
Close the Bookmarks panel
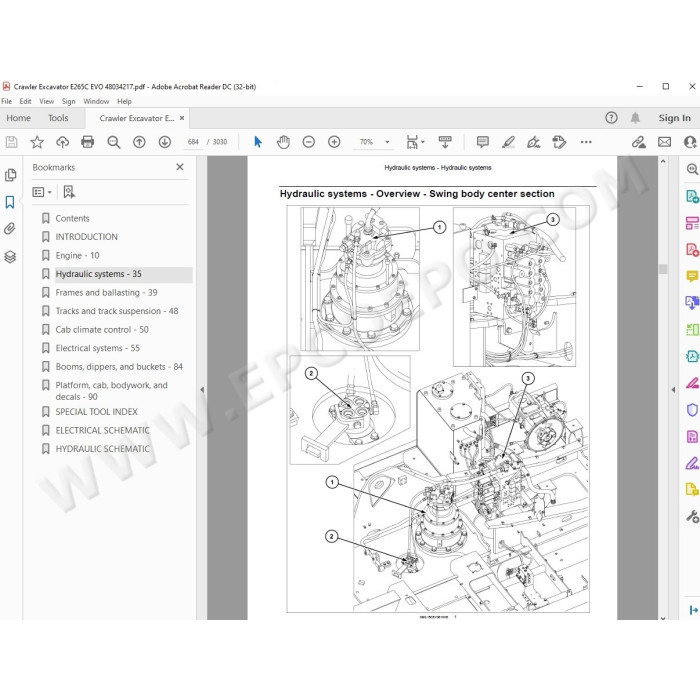(180, 167)
